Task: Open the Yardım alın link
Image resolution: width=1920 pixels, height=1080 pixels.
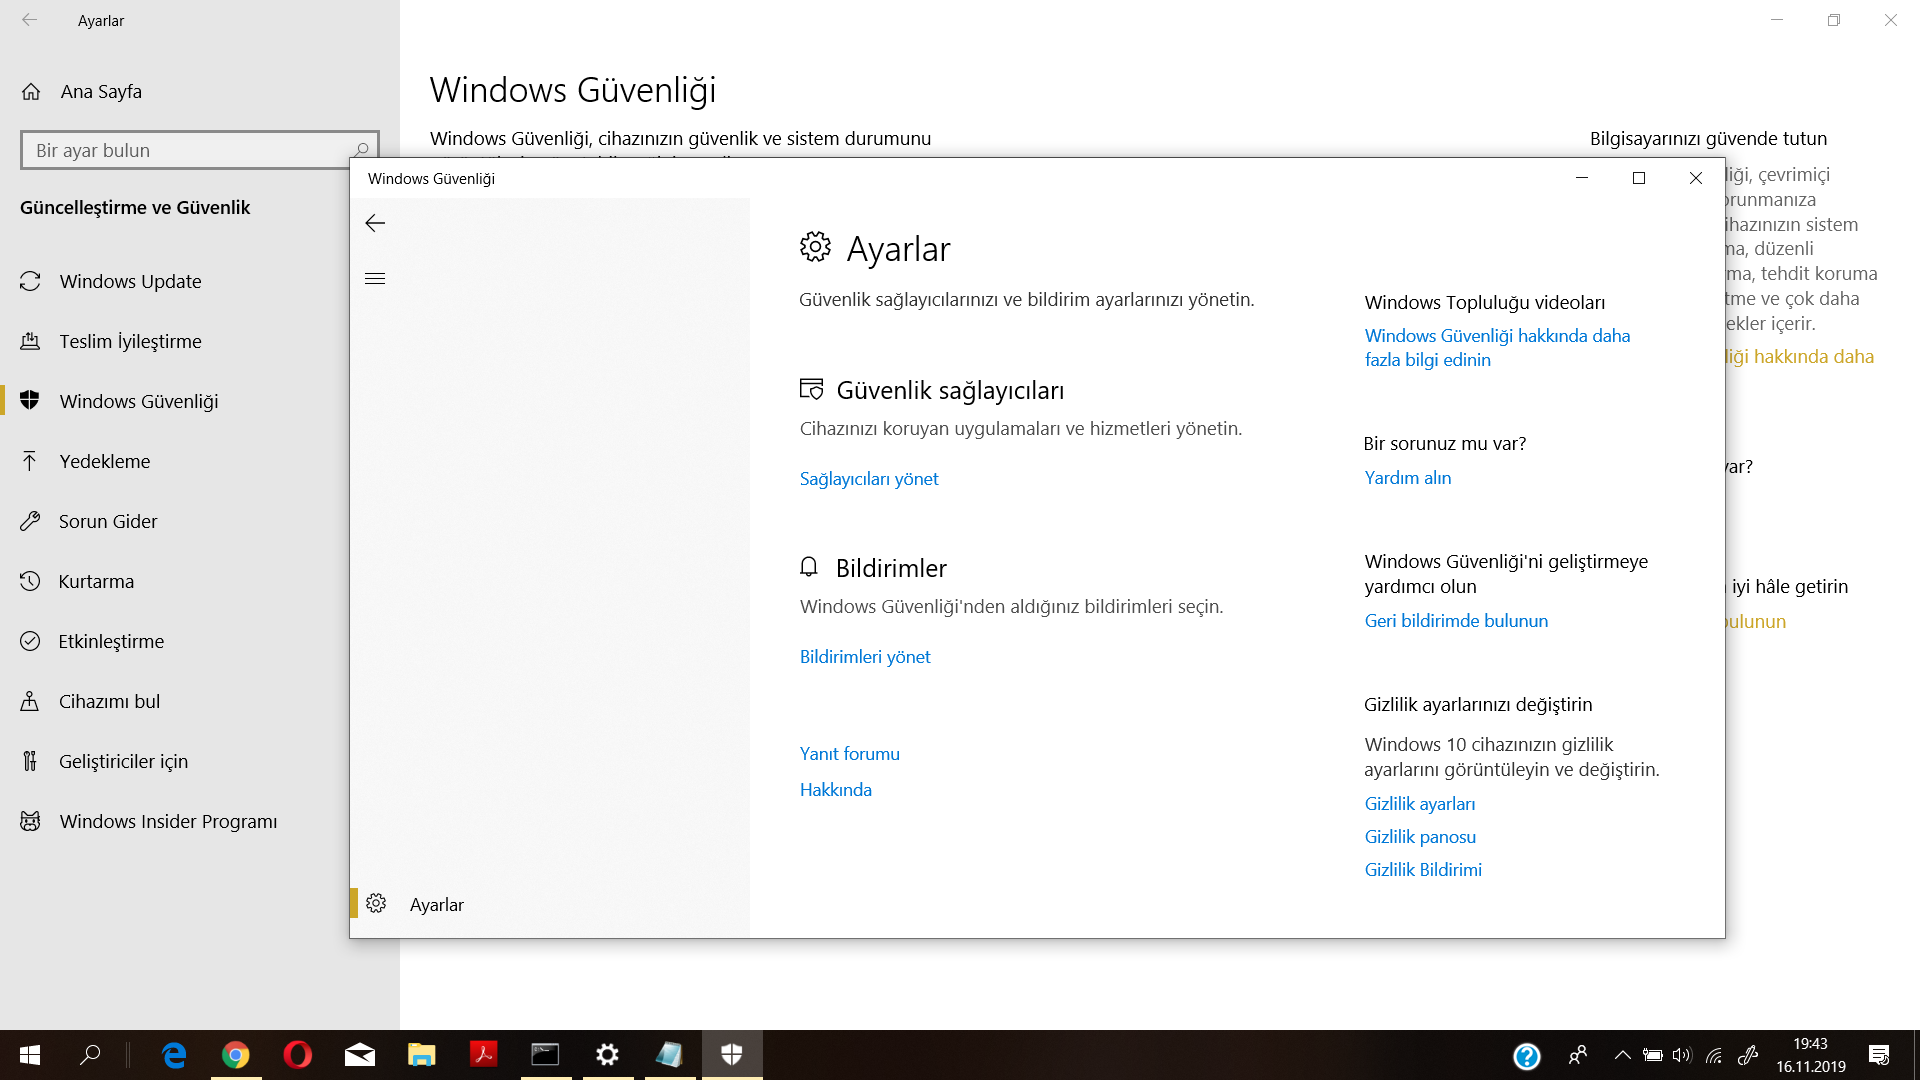Action: coord(1408,478)
